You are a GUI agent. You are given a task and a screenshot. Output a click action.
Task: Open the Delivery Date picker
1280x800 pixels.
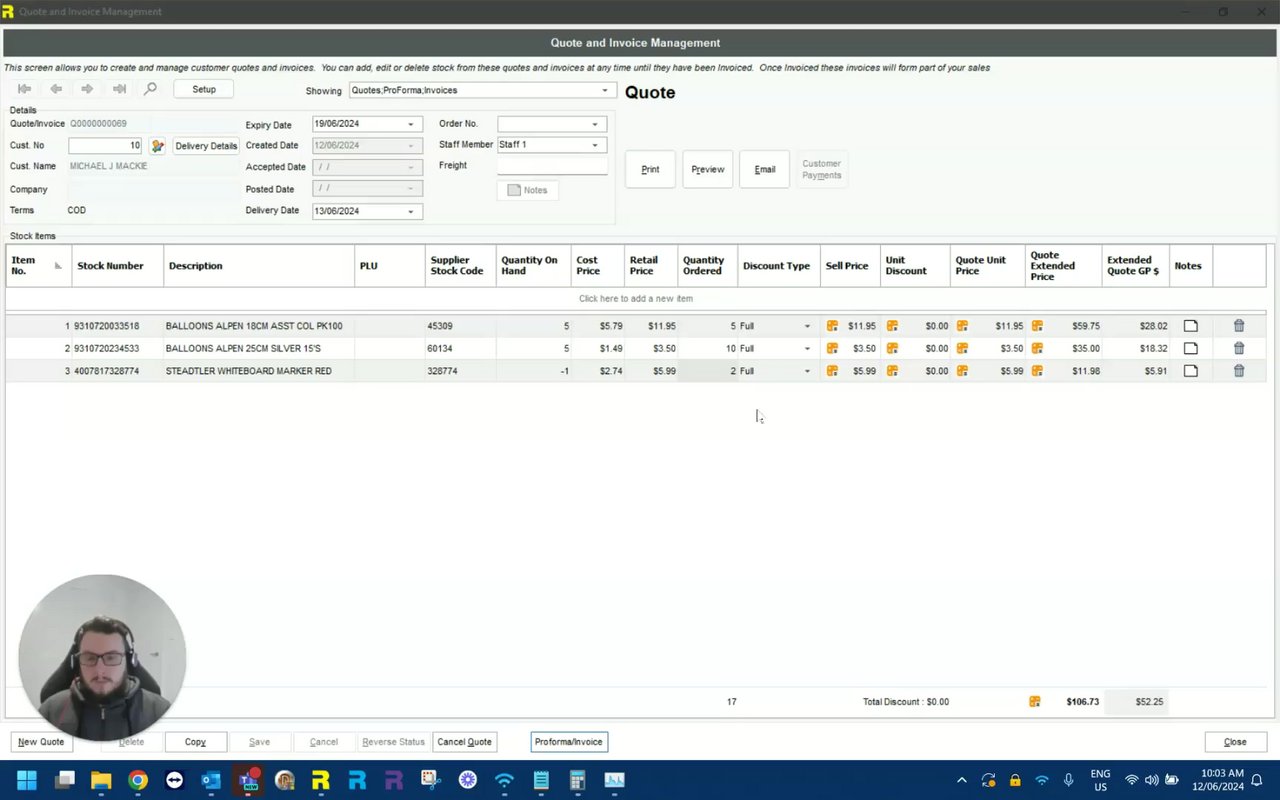click(x=410, y=211)
